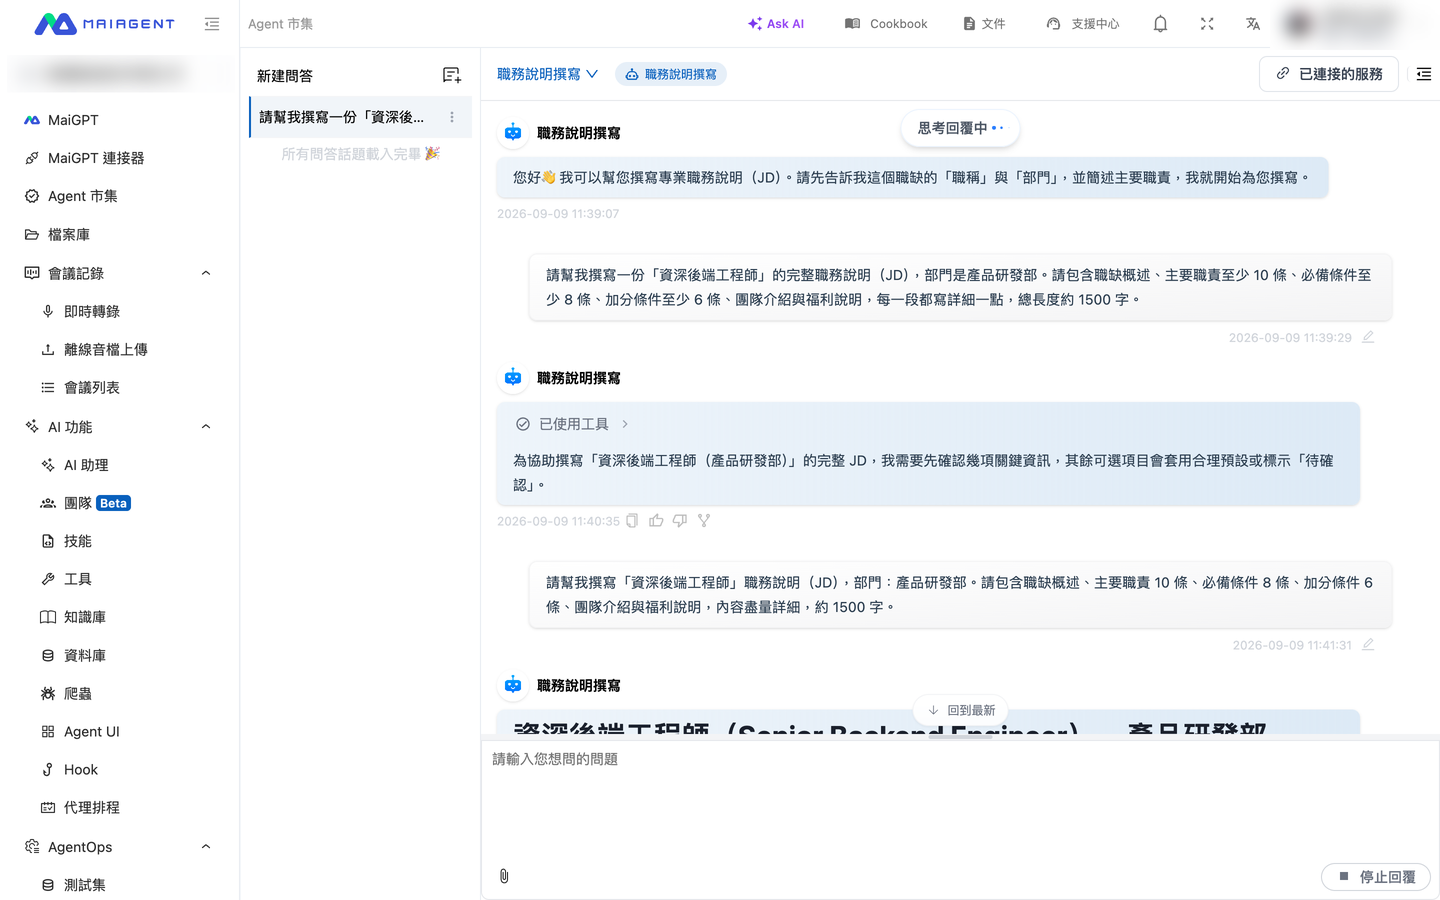Viewport: 1440px width, 900px height.
Task: Toggle the right side panel list icon
Action: 1424,74
